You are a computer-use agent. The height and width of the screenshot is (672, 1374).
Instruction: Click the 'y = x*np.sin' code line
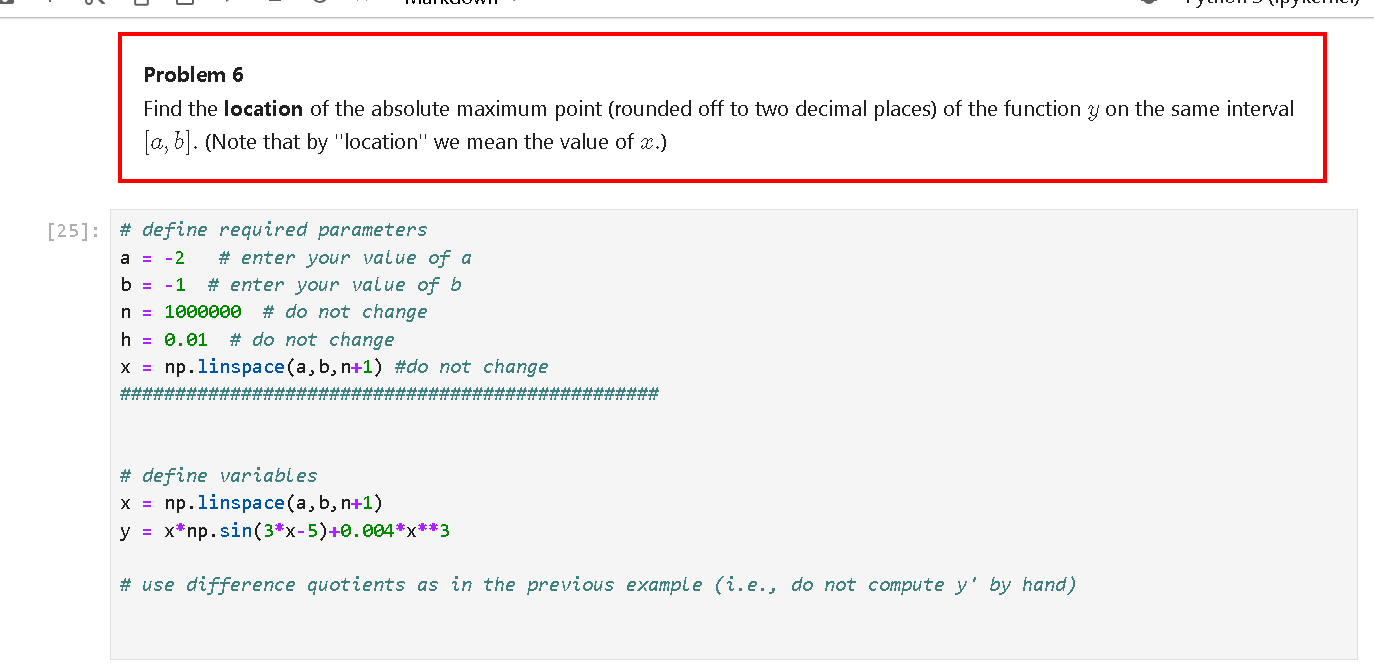300,530
